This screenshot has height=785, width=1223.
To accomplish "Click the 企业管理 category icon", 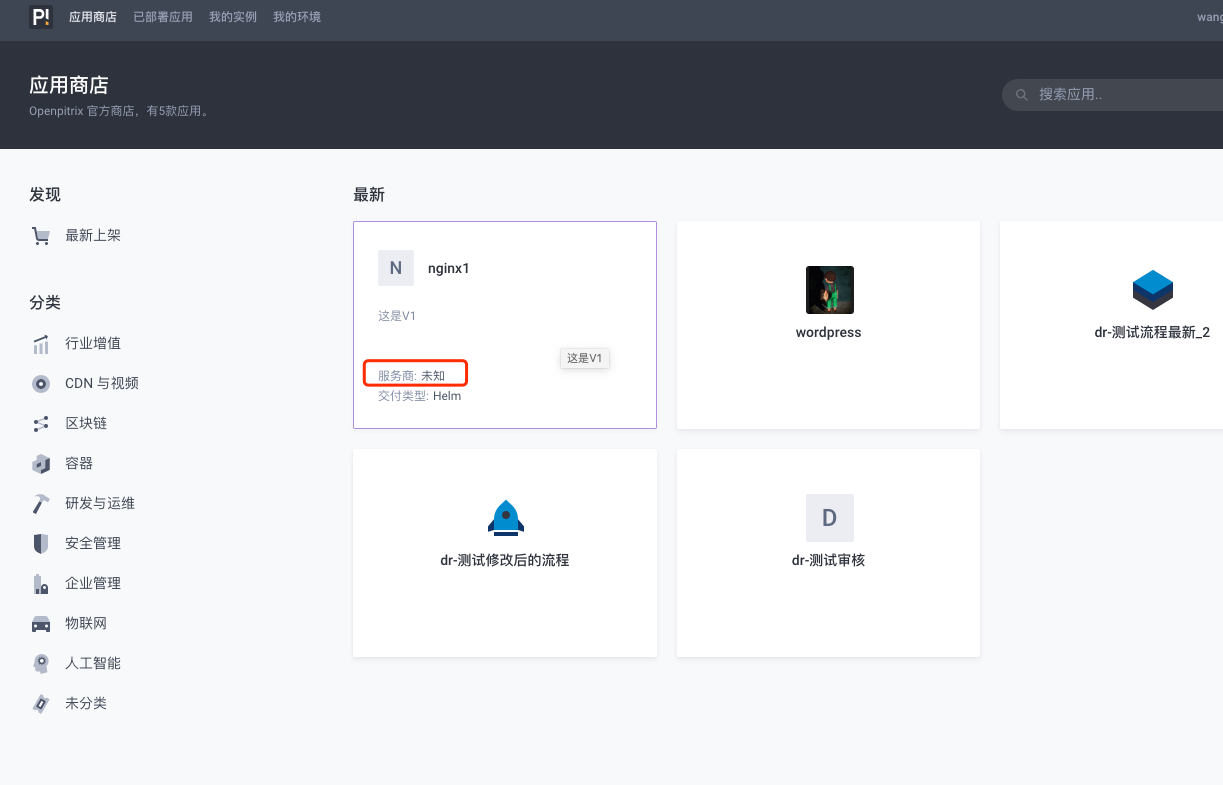I will point(41,583).
